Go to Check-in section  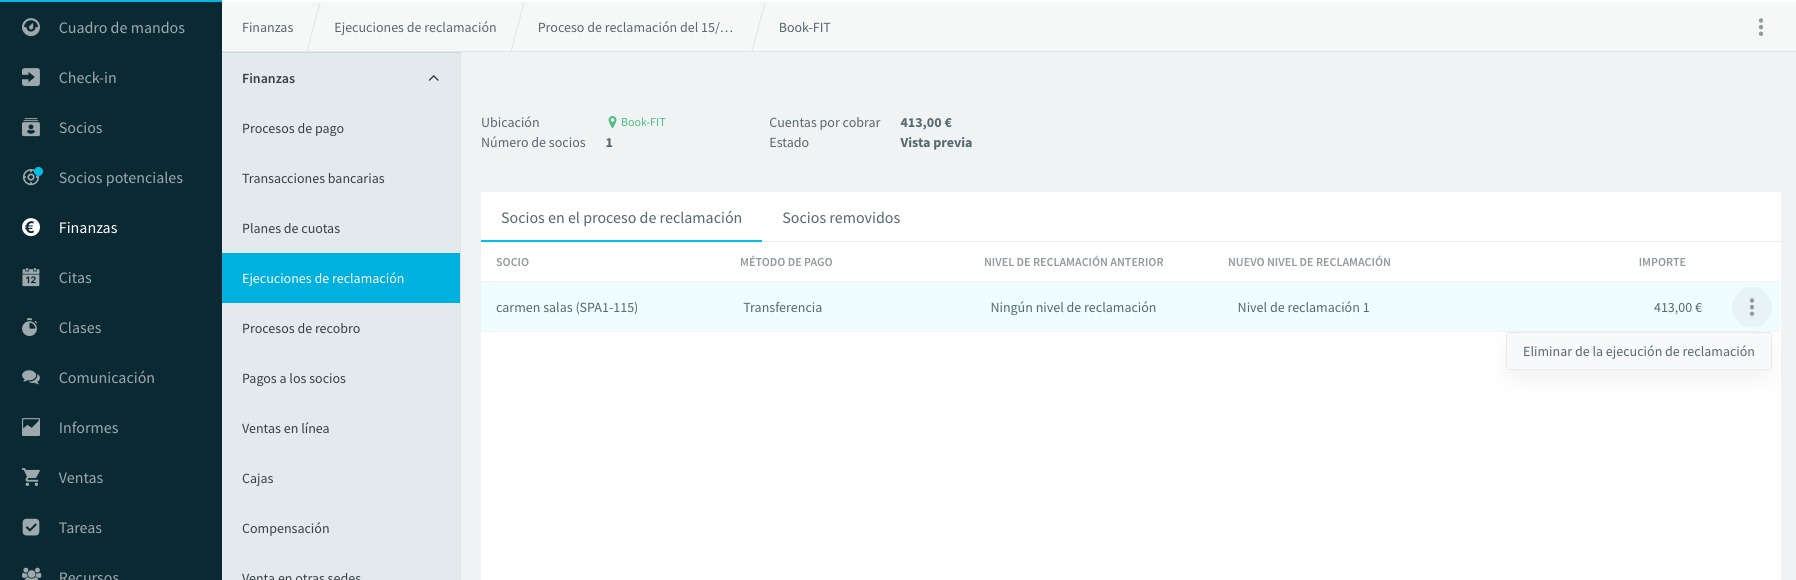coord(88,77)
